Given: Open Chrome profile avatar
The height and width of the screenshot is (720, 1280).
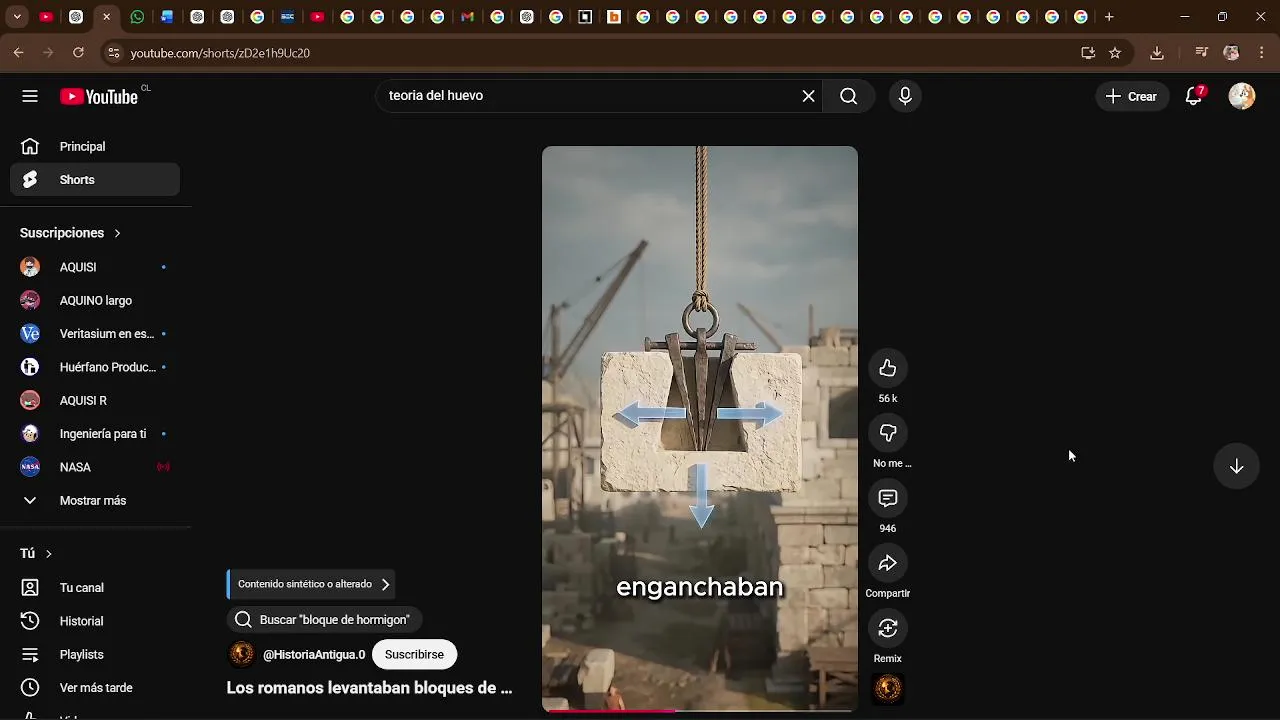Looking at the screenshot, I should tap(1232, 53).
